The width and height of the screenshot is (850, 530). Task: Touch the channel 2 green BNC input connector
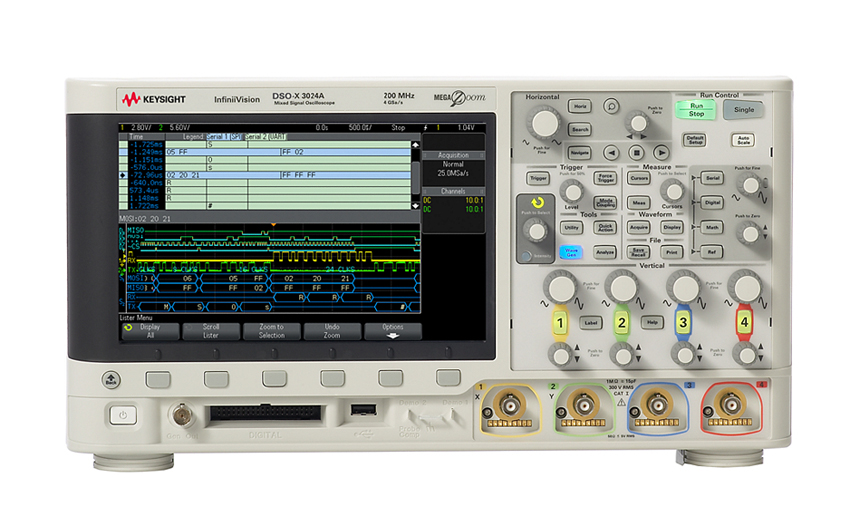tap(583, 405)
